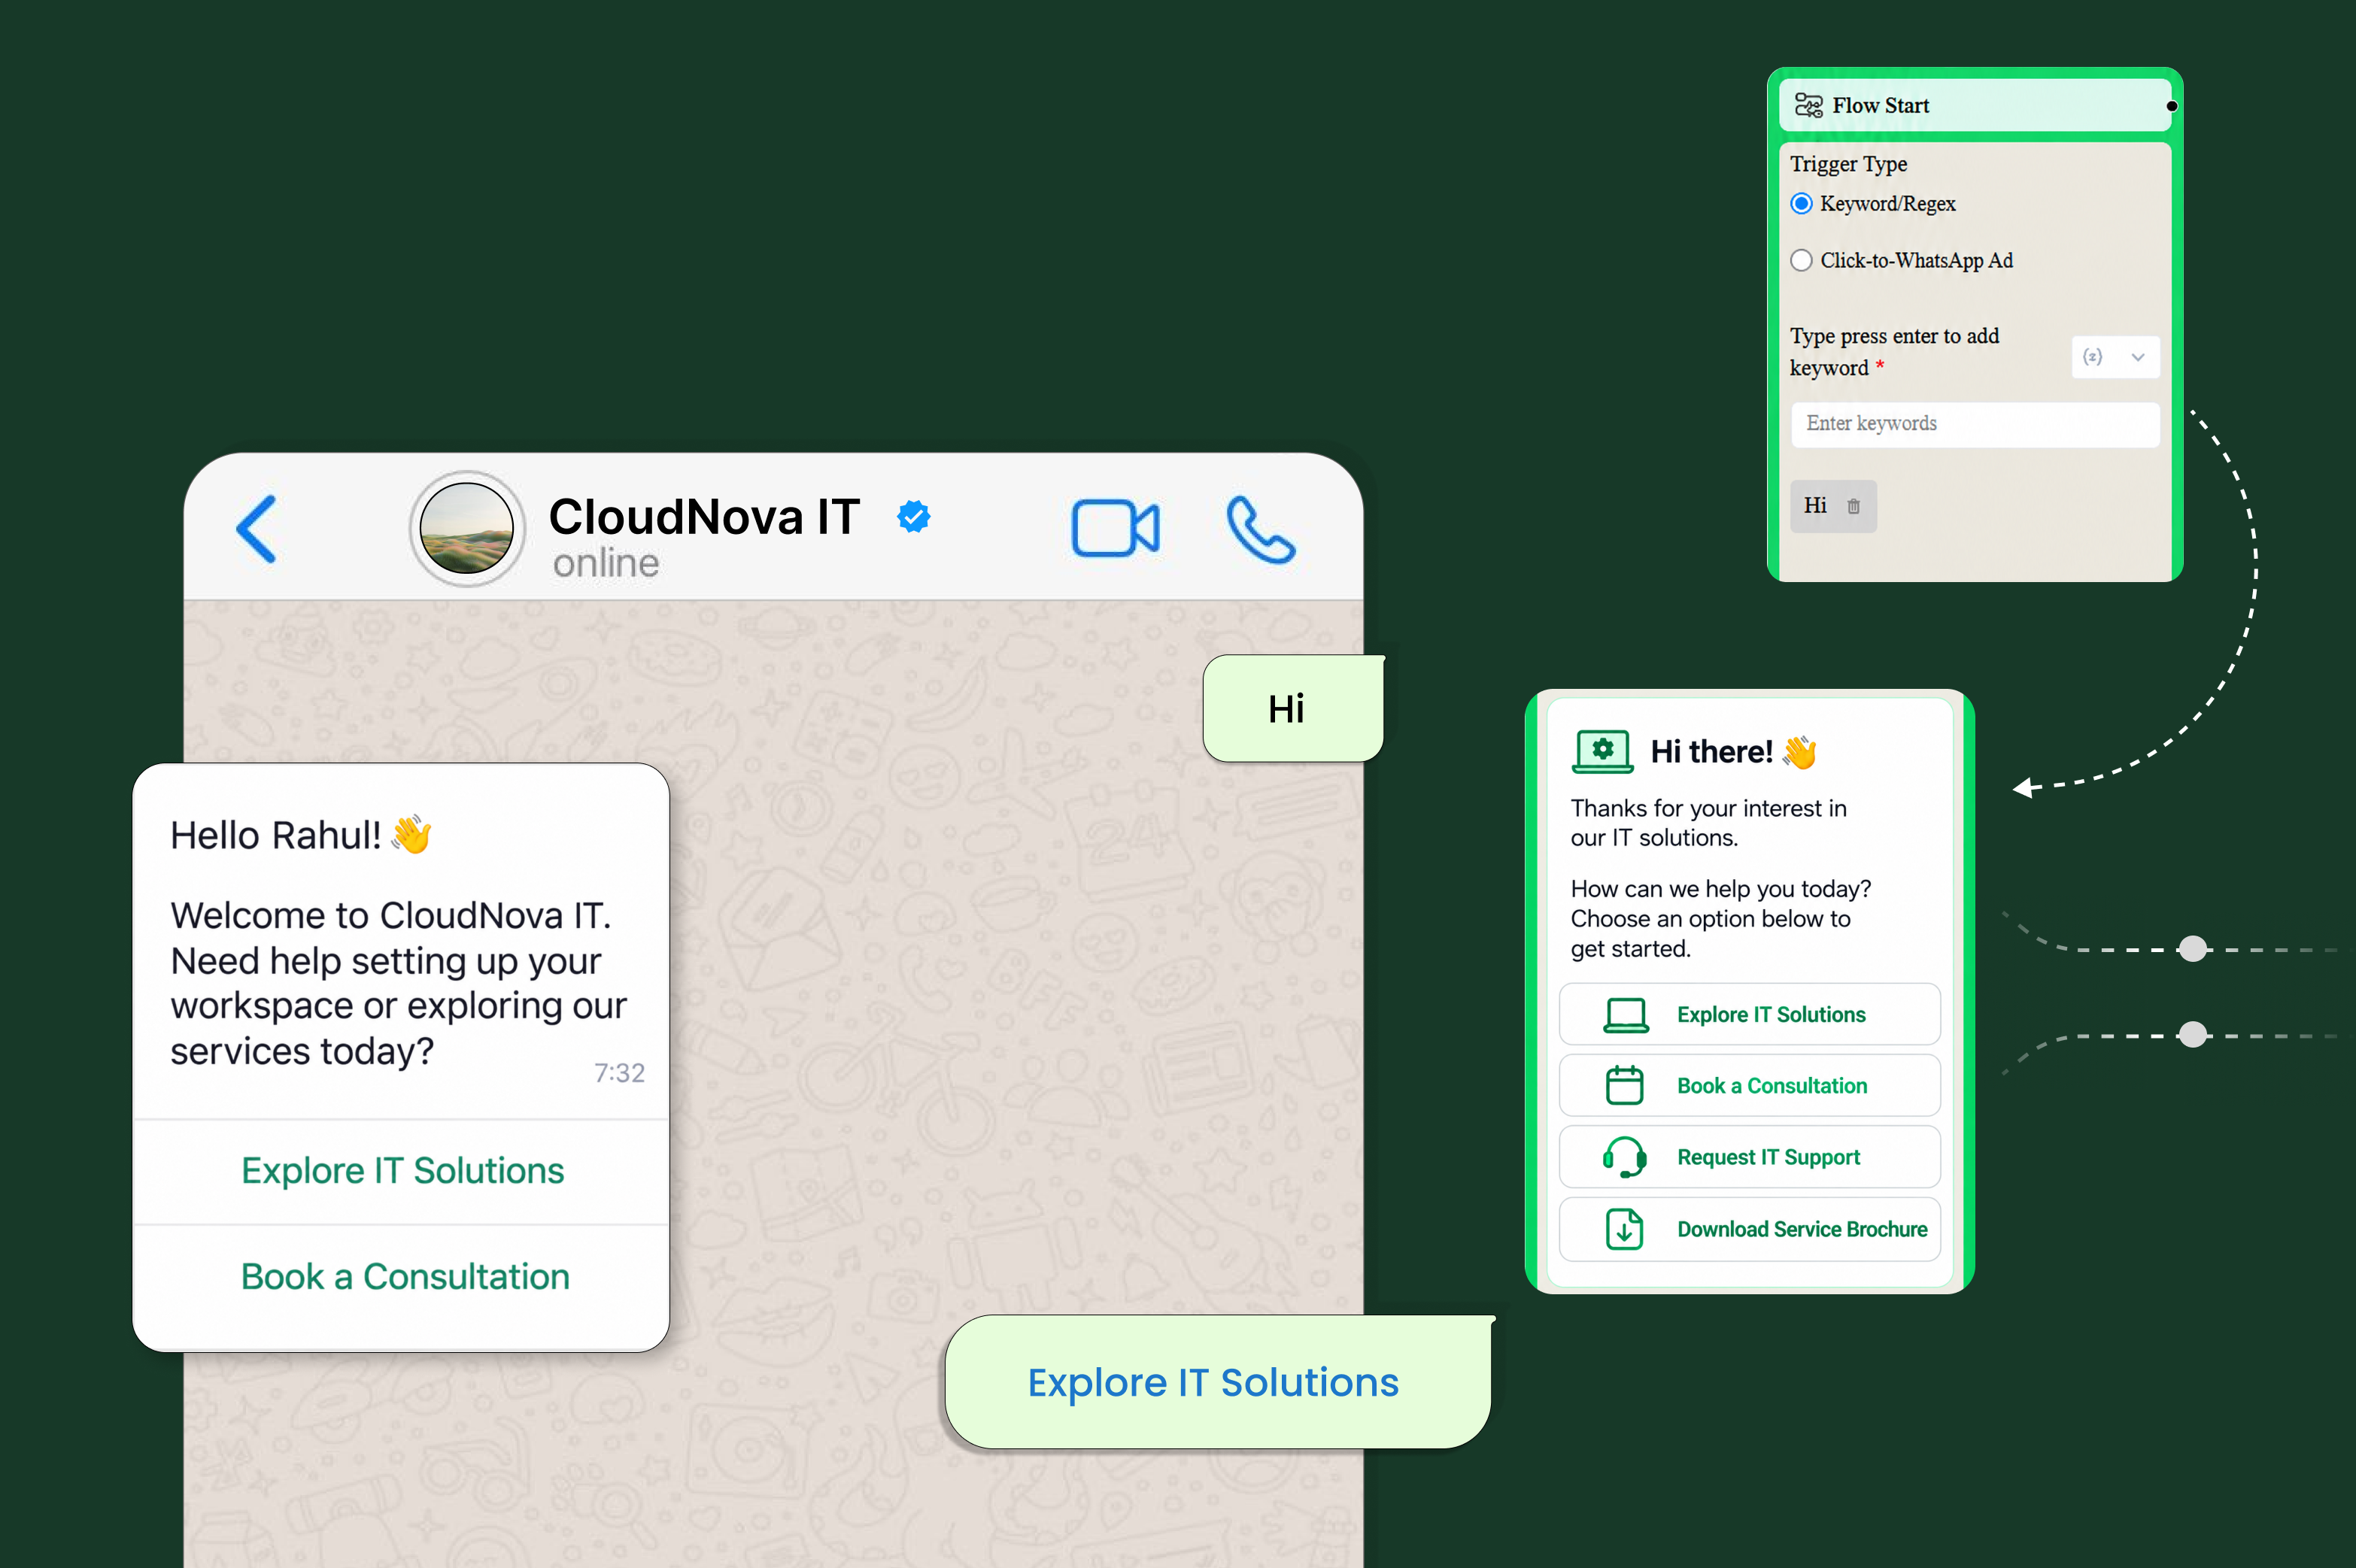Image resolution: width=2356 pixels, height=1568 pixels.
Task: Delete the Hi keyword with the trash icon
Action: click(1853, 506)
